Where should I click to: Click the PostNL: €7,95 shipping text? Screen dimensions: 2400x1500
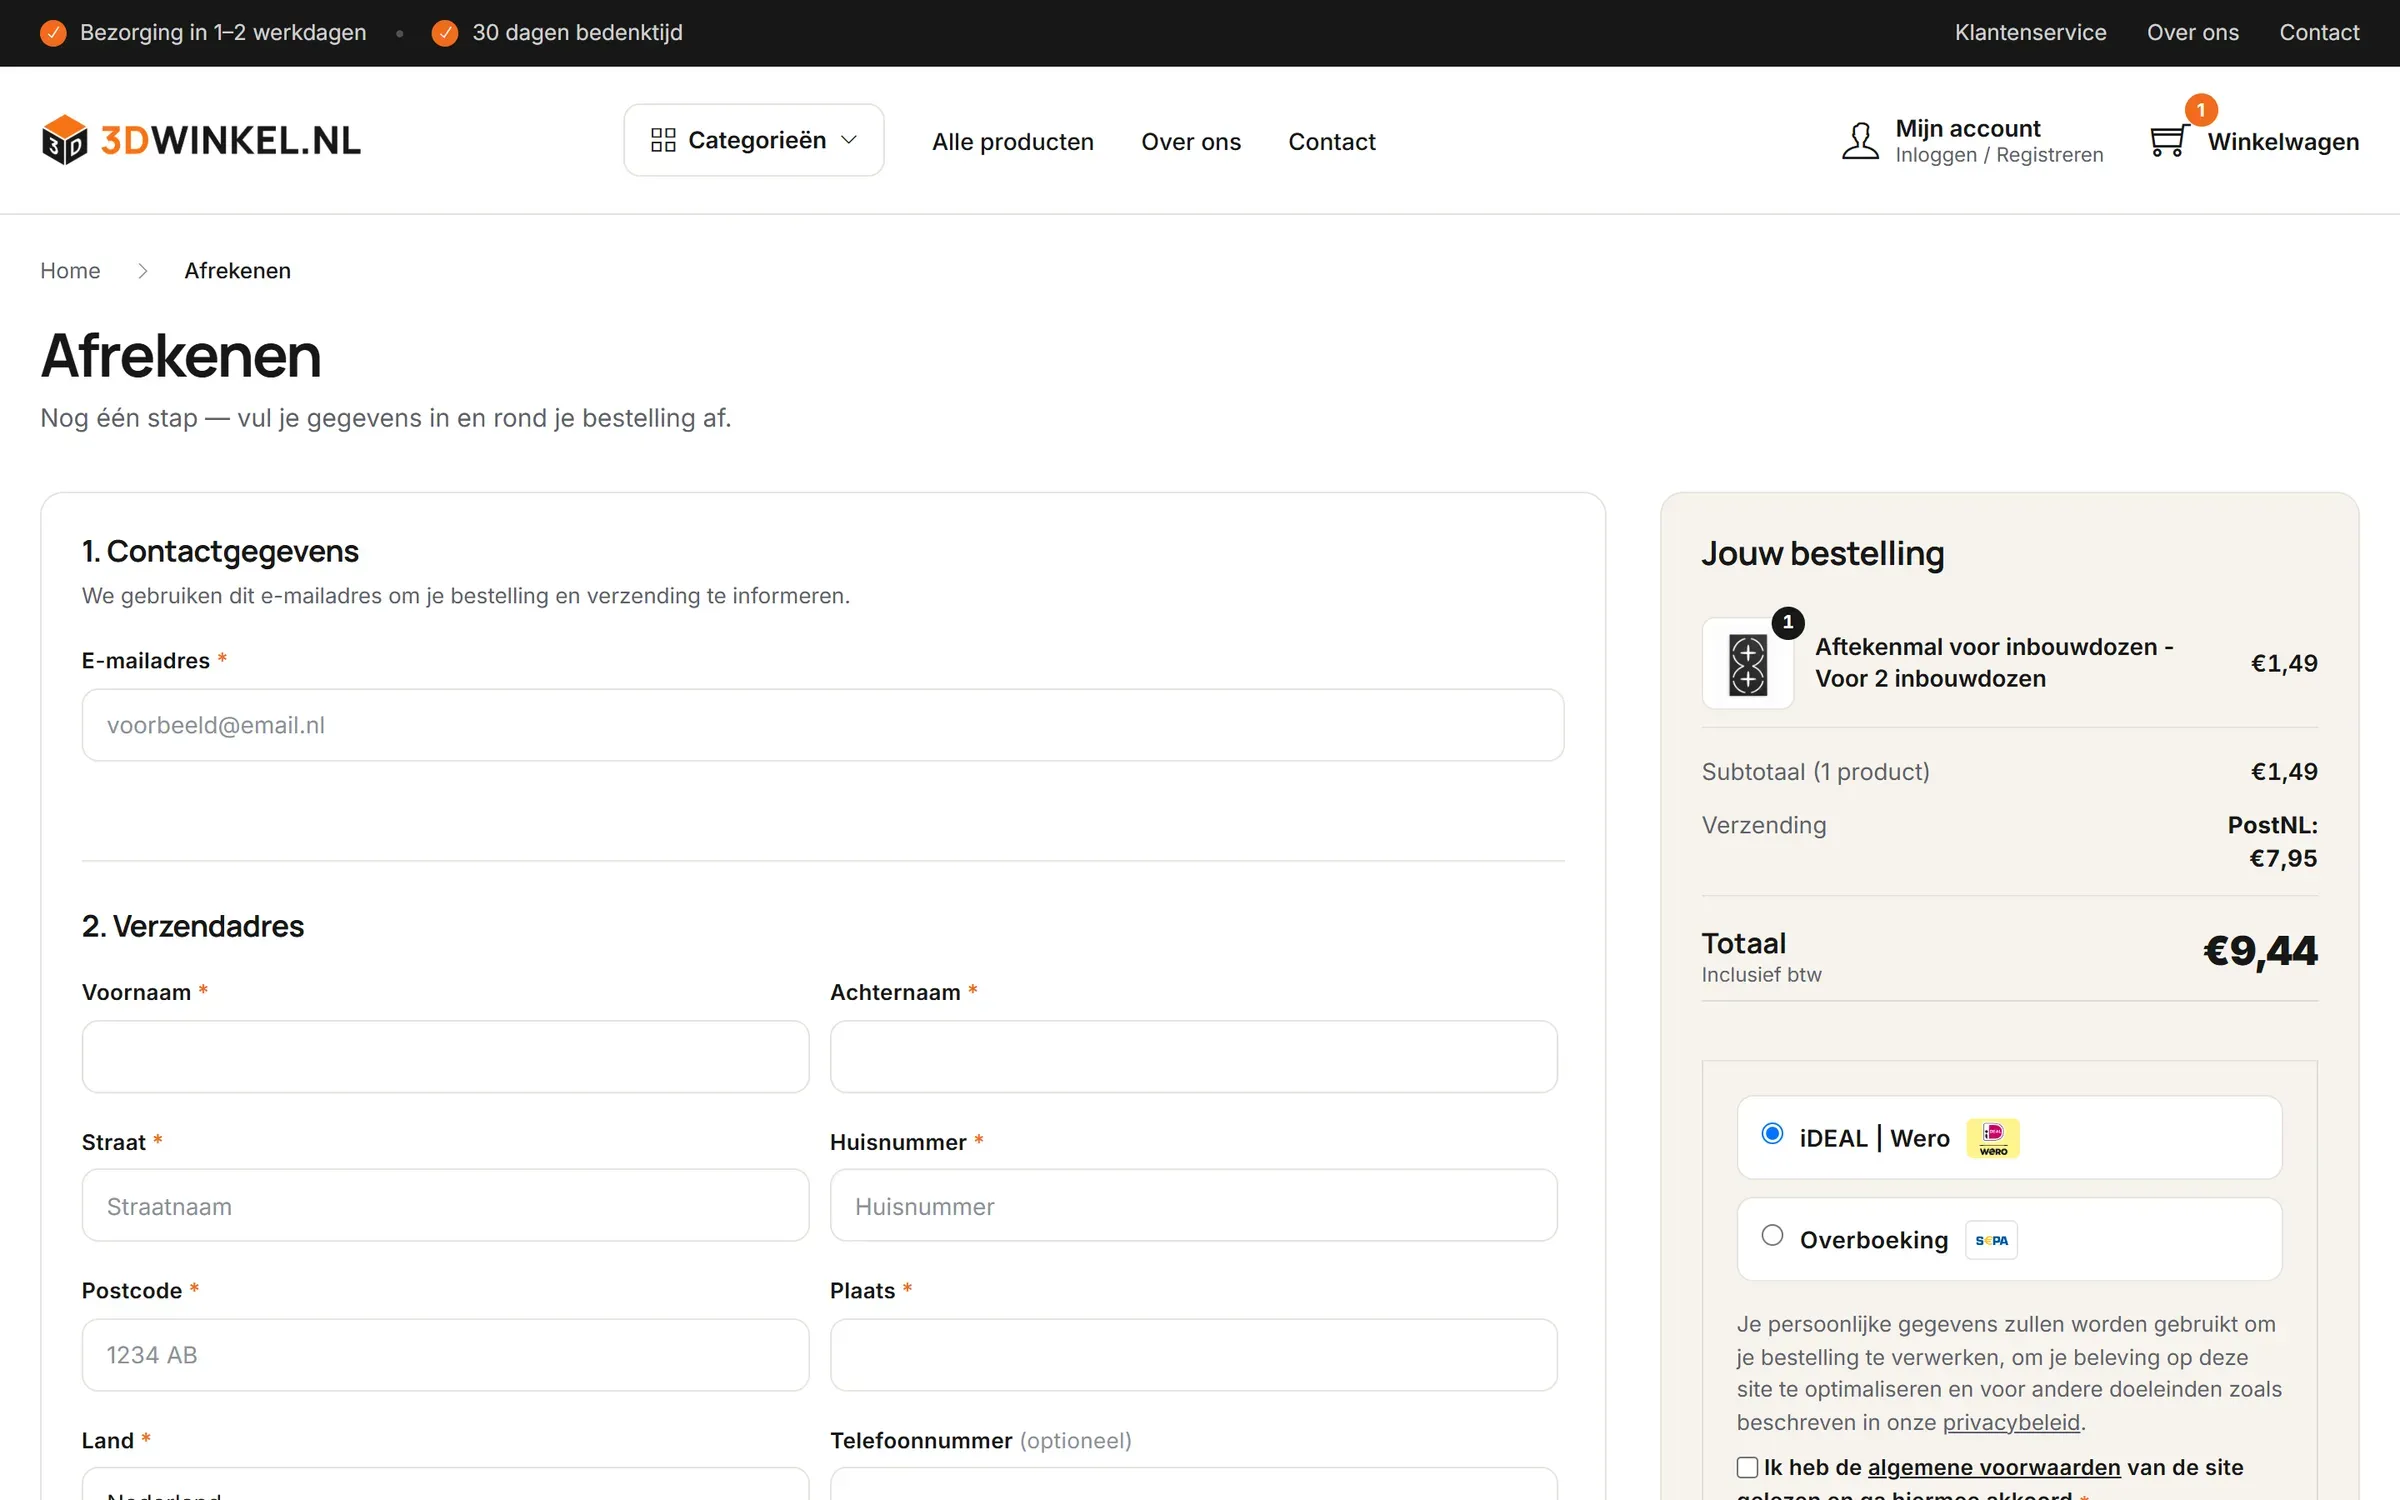tap(2272, 841)
